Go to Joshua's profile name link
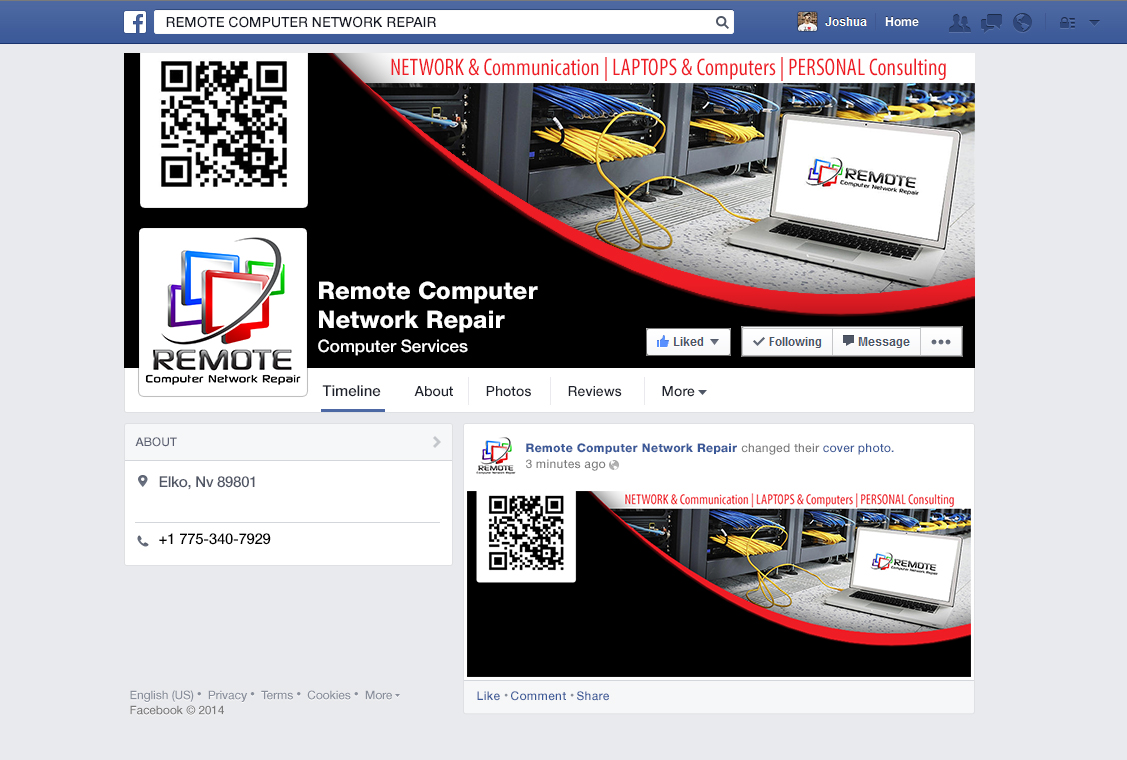This screenshot has width=1127, height=760. [845, 22]
